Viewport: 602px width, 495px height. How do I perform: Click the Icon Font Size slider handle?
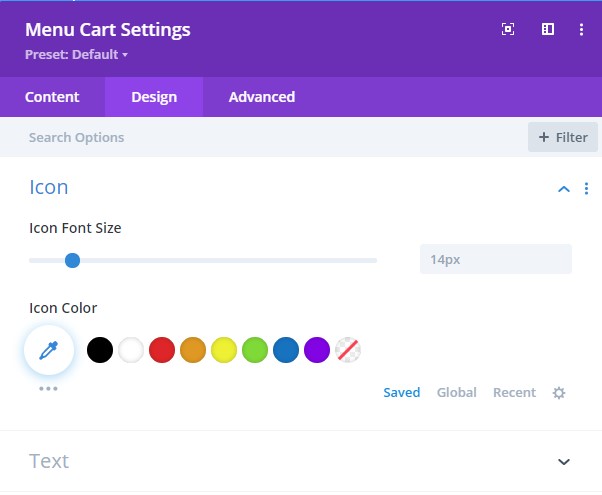(72, 260)
